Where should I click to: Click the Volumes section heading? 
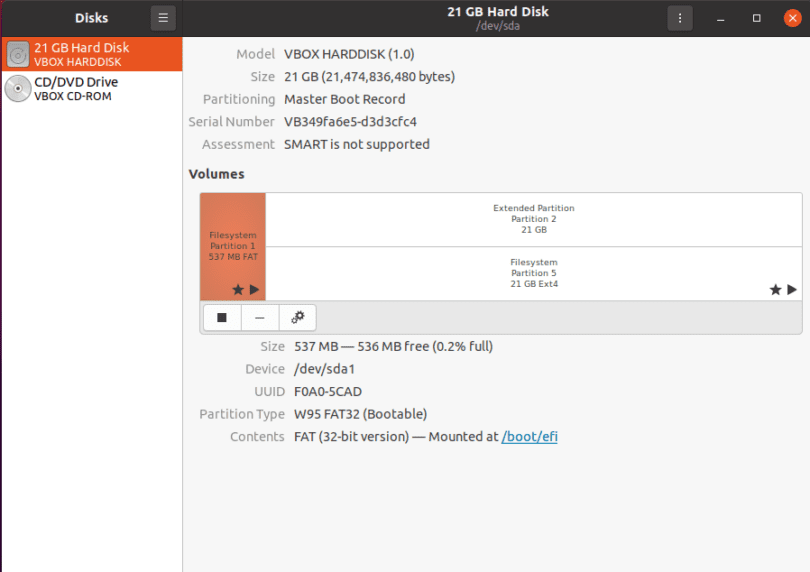[x=216, y=174]
